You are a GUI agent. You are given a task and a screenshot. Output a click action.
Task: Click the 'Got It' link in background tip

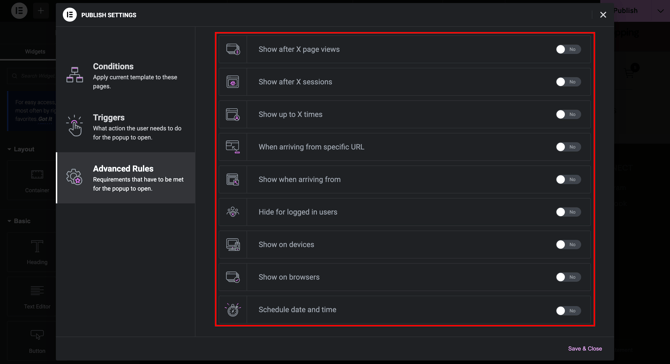45,119
